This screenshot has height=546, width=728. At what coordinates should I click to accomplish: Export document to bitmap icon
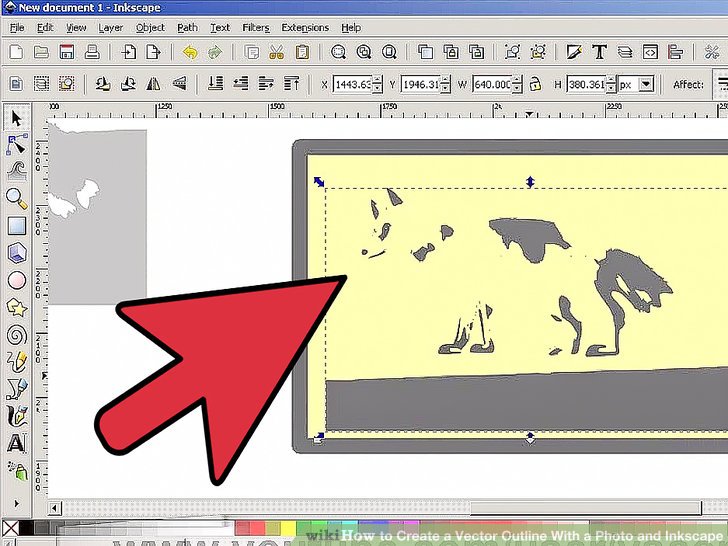click(x=153, y=52)
